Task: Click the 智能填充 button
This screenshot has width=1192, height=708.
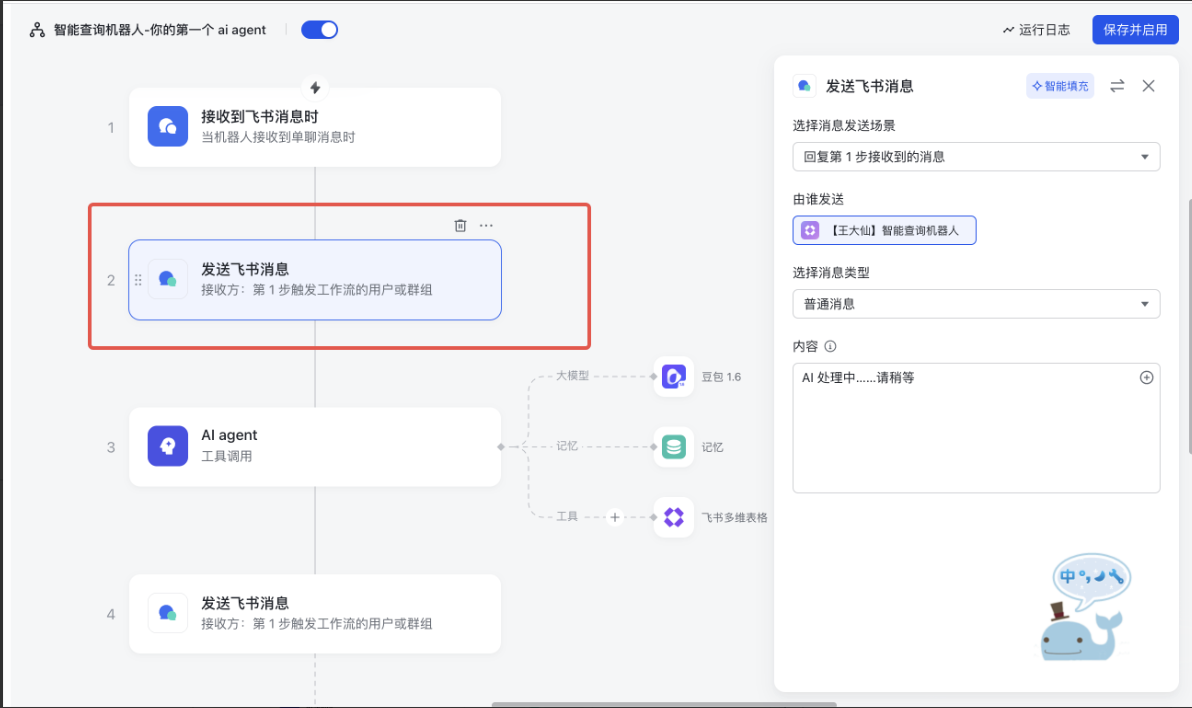Action: point(1060,86)
